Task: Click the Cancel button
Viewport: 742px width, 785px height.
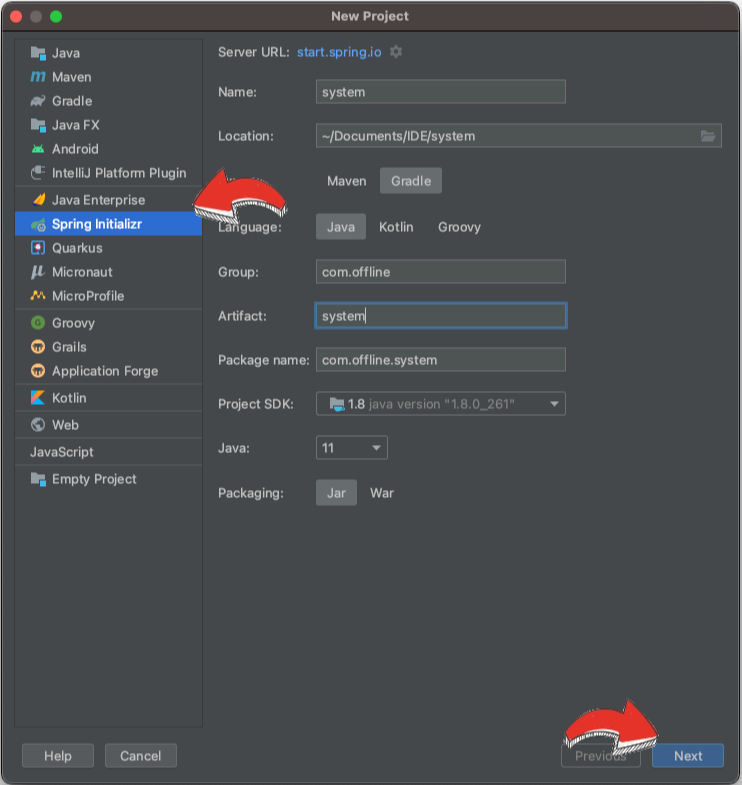Action: [141, 756]
